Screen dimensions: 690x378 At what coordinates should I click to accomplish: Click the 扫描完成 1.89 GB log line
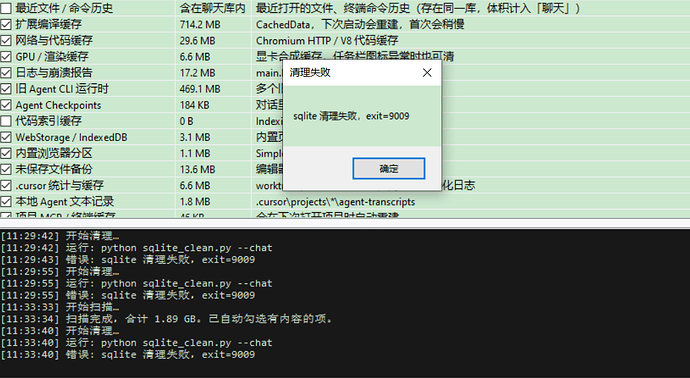click(x=167, y=319)
